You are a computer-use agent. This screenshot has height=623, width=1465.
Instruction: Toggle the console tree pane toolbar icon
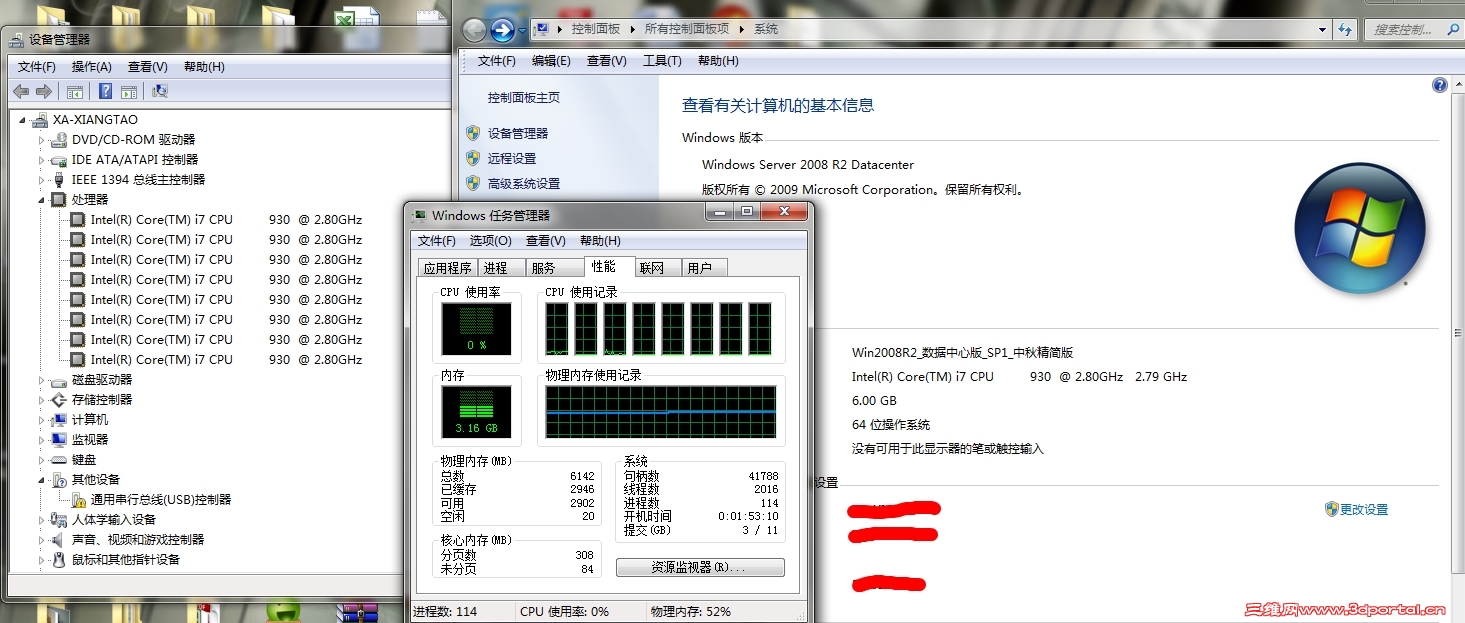pos(75,92)
